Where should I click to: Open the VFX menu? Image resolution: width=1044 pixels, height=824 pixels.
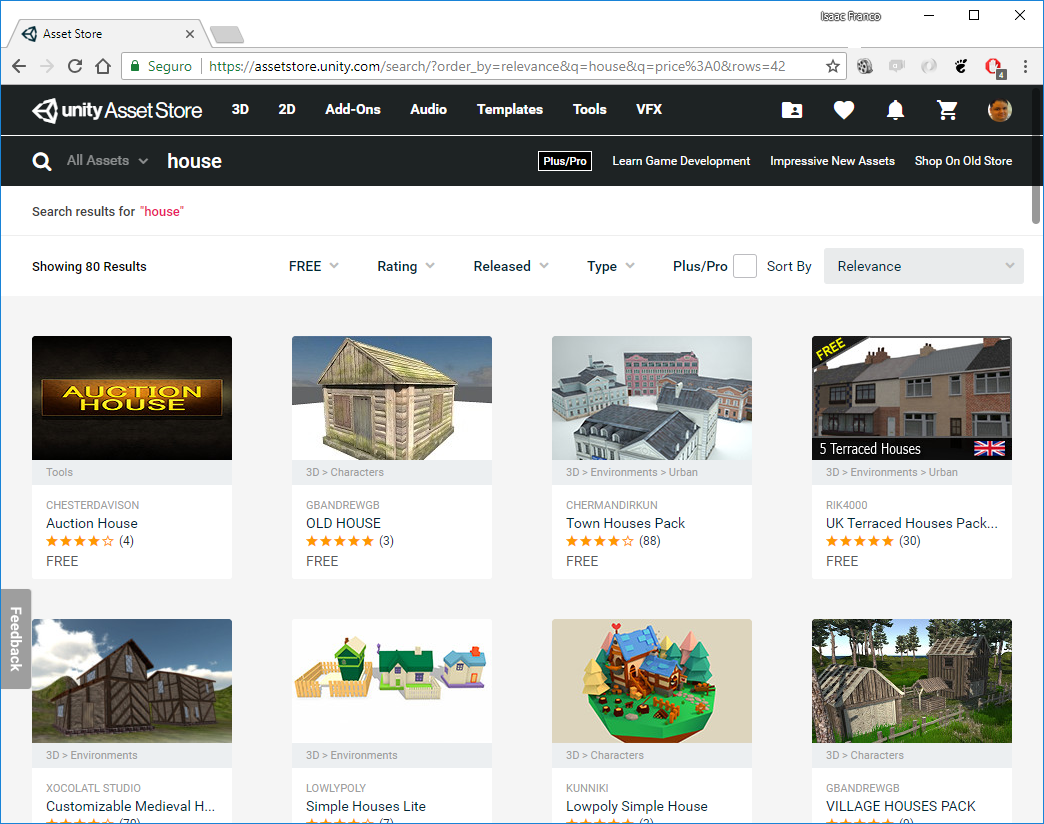click(x=649, y=109)
